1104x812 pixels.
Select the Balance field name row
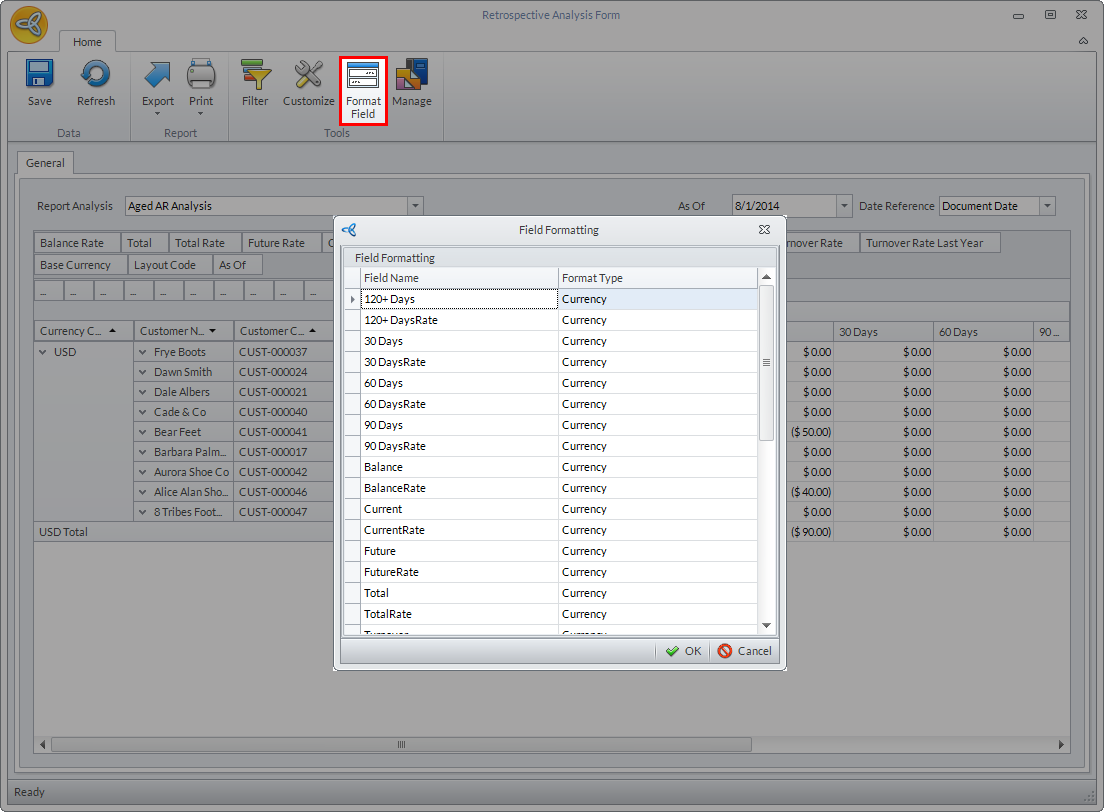[459, 467]
